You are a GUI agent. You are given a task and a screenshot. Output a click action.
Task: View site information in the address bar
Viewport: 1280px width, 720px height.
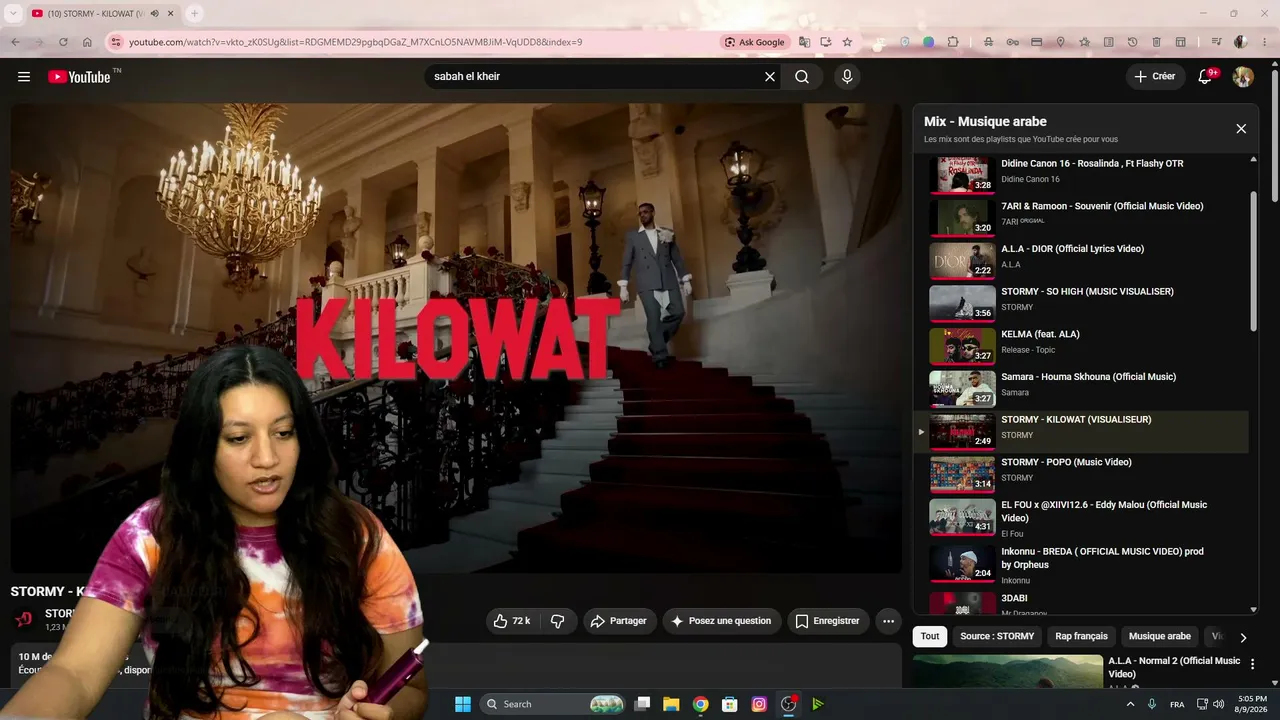[x=115, y=42]
